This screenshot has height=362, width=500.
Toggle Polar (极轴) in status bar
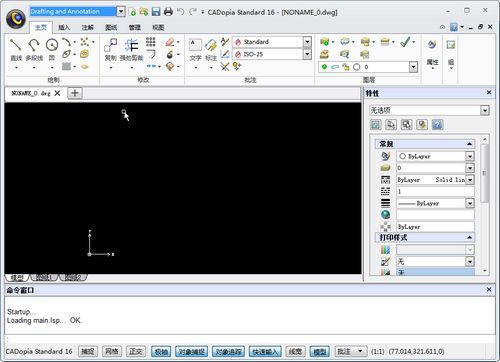coord(161,351)
